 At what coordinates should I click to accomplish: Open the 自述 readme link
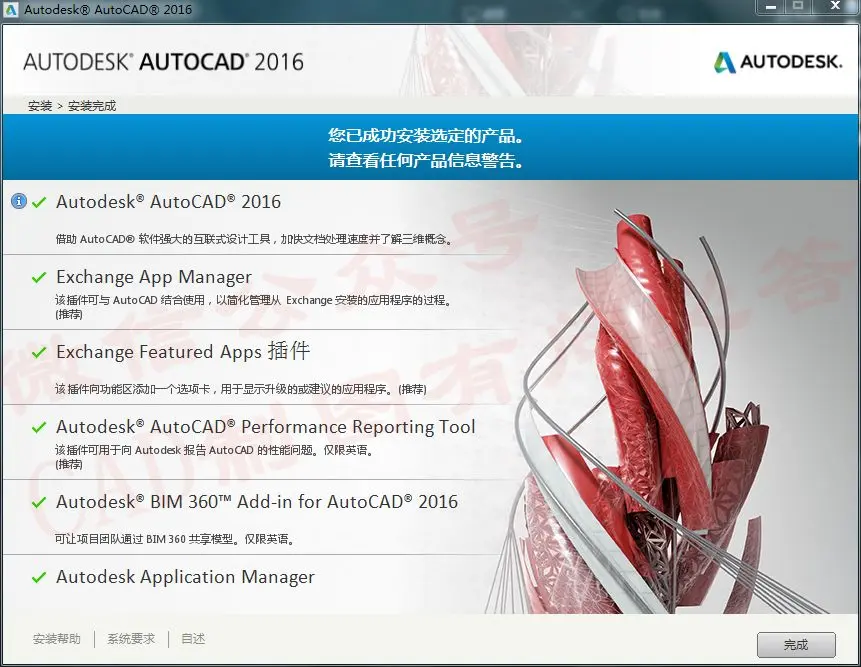(193, 638)
